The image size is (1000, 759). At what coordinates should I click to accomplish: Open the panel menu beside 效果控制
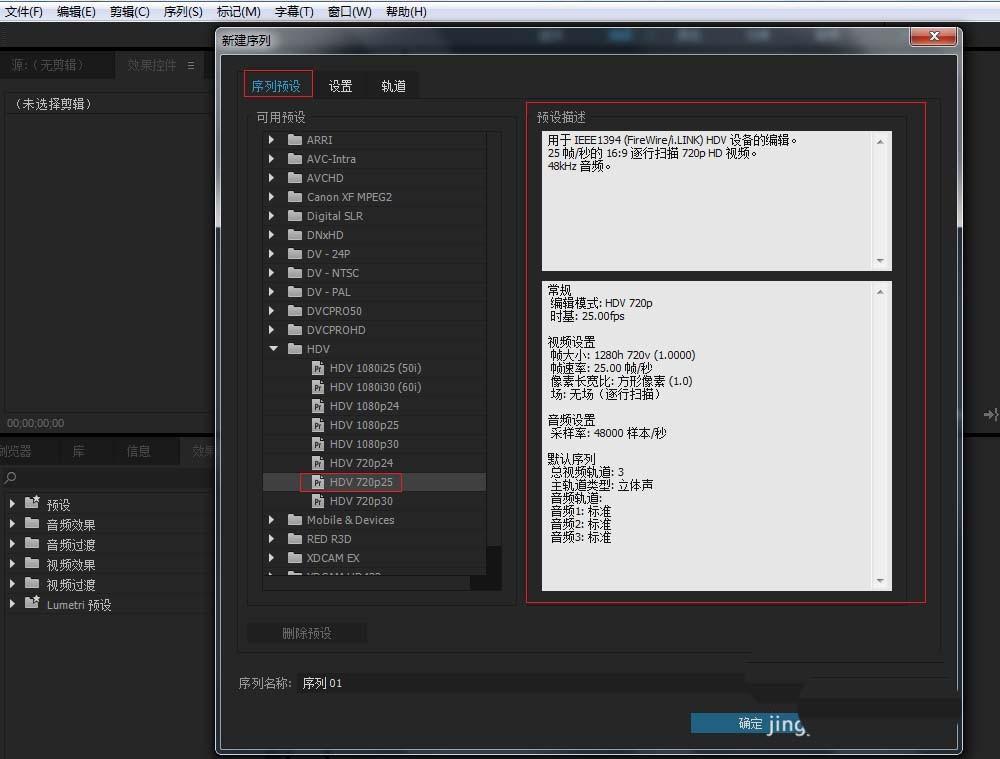[191, 66]
